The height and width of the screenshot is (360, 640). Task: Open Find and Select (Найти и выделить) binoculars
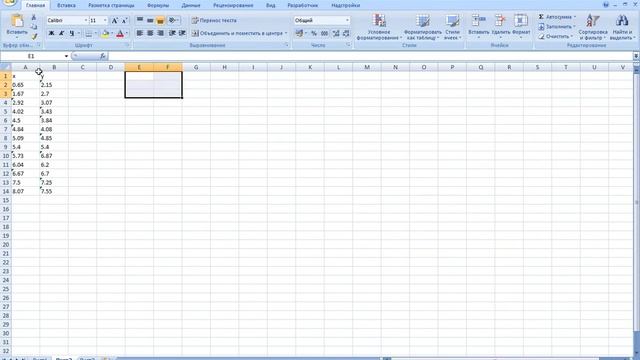click(x=622, y=27)
